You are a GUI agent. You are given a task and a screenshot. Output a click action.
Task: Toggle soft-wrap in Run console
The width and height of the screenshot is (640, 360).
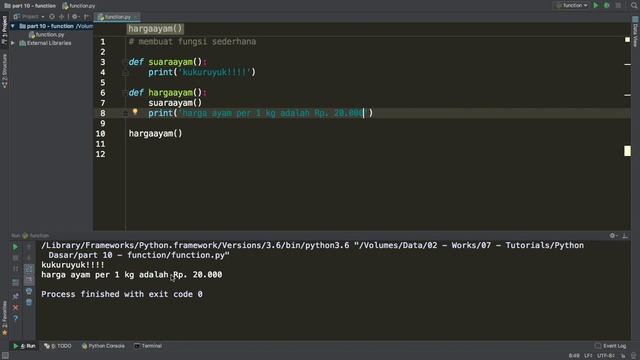(29, 269)
